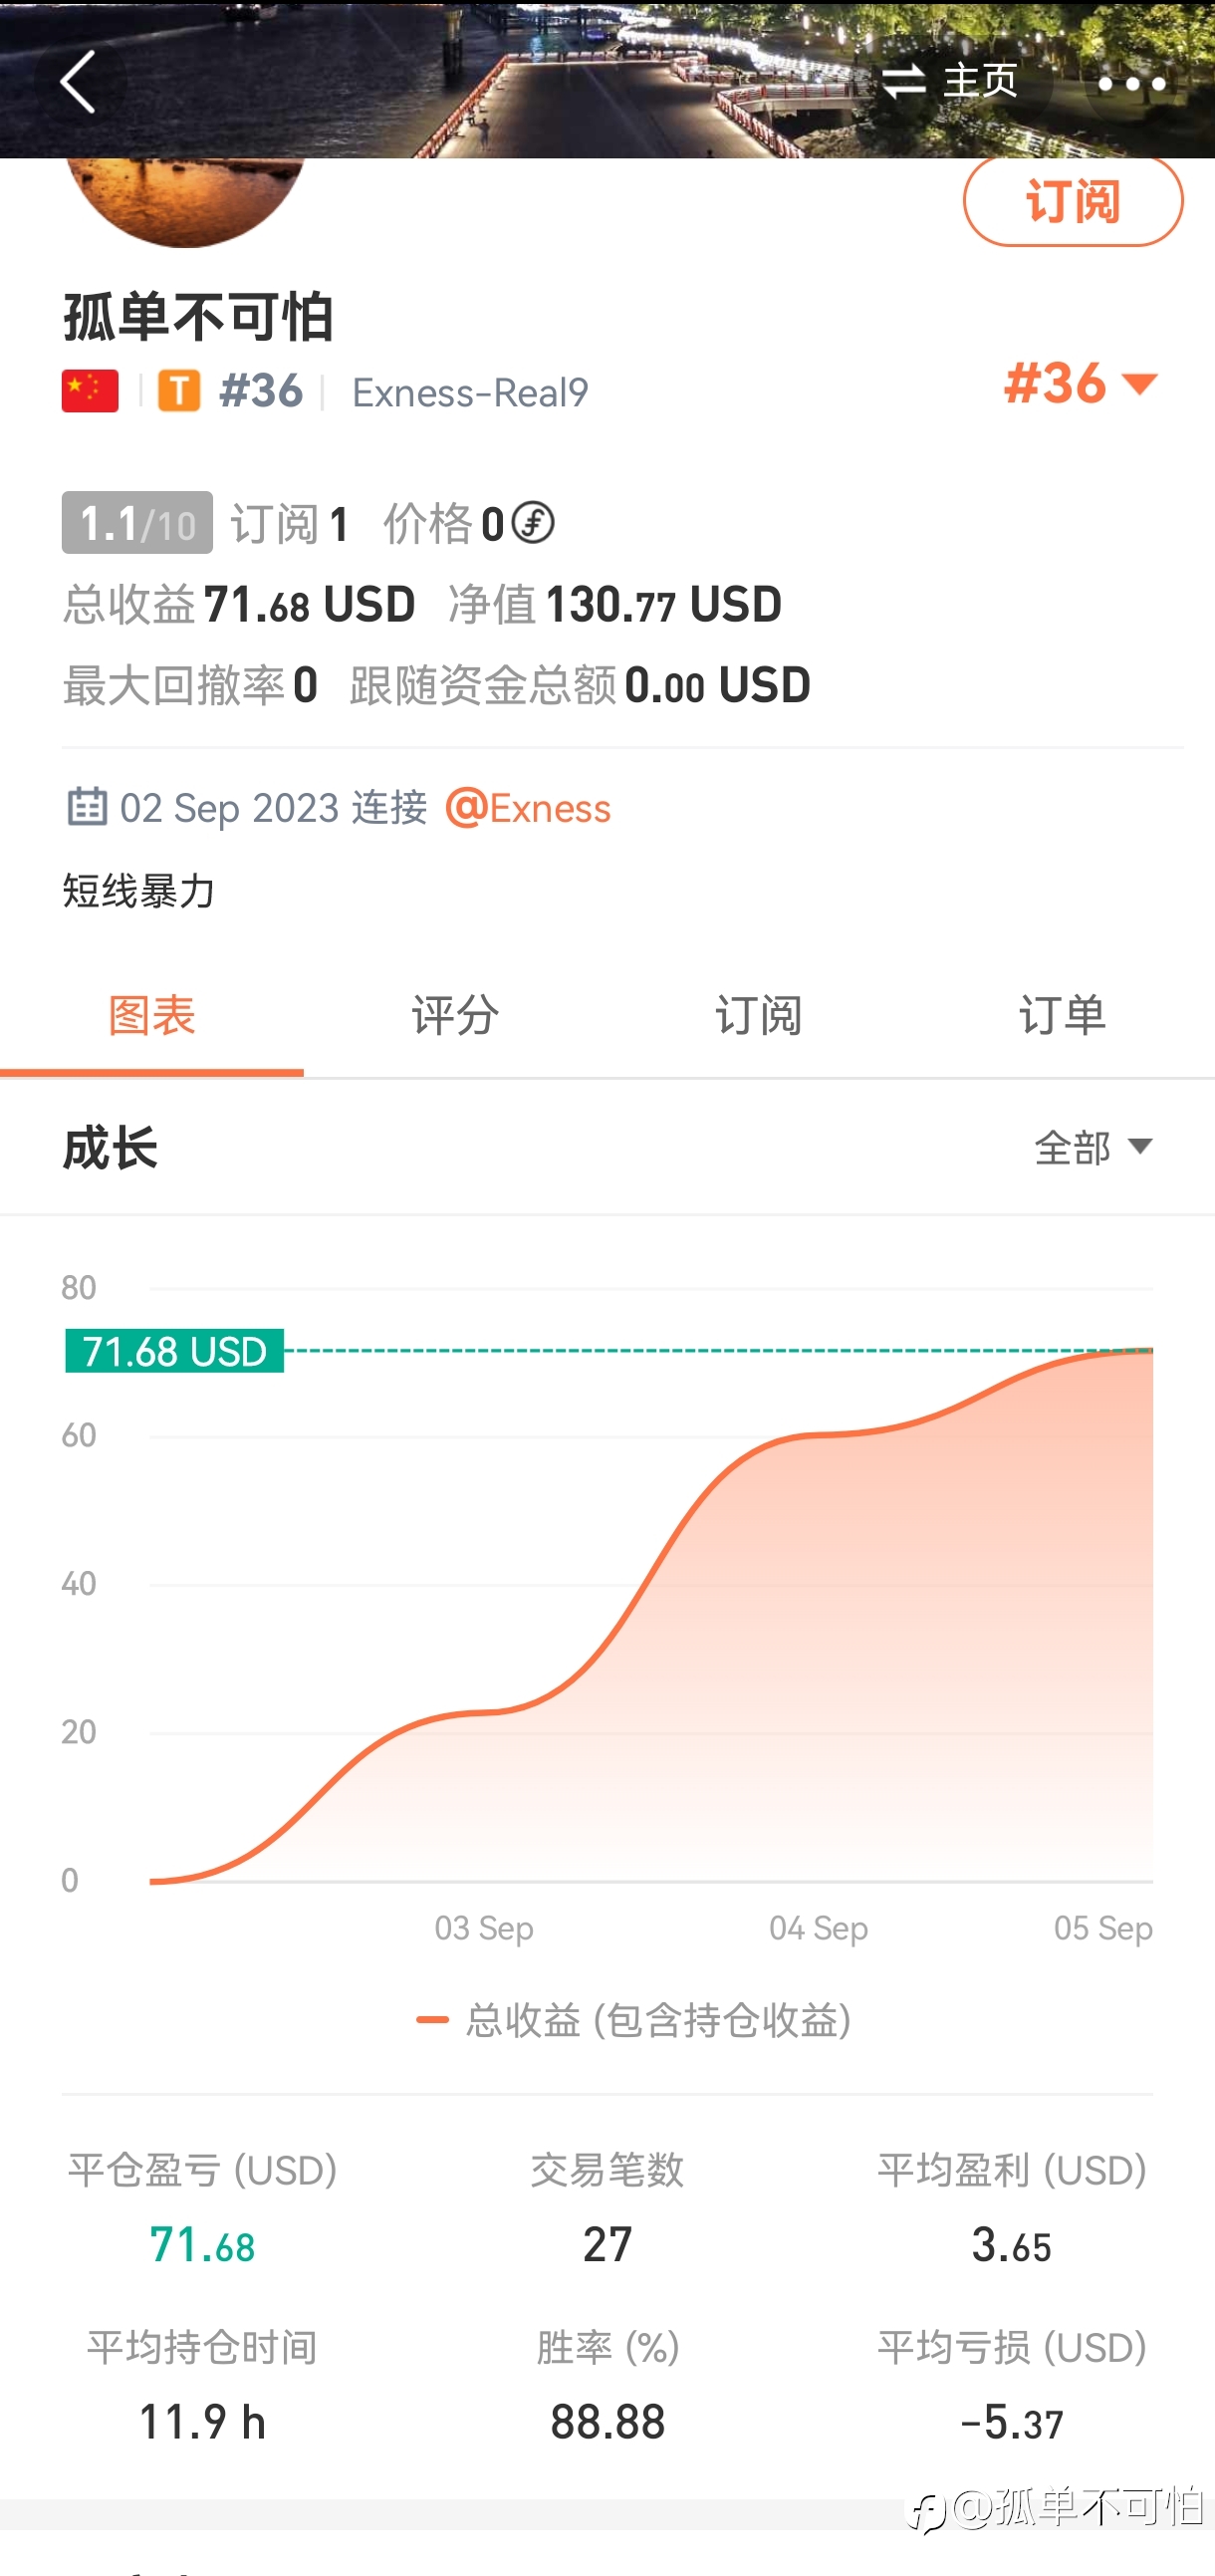1215x2576 pixels.
Task: Open the three-dots more menu
Action: (x=1131, y=84)
